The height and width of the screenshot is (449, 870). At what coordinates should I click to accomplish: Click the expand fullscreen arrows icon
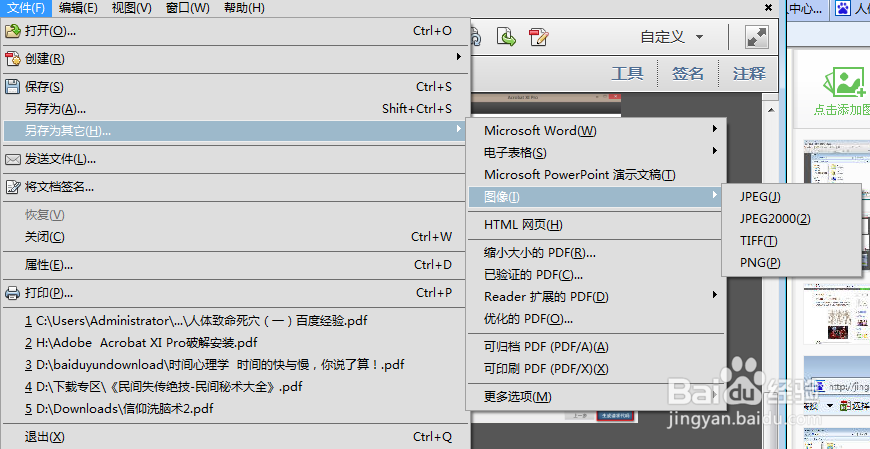756,37
